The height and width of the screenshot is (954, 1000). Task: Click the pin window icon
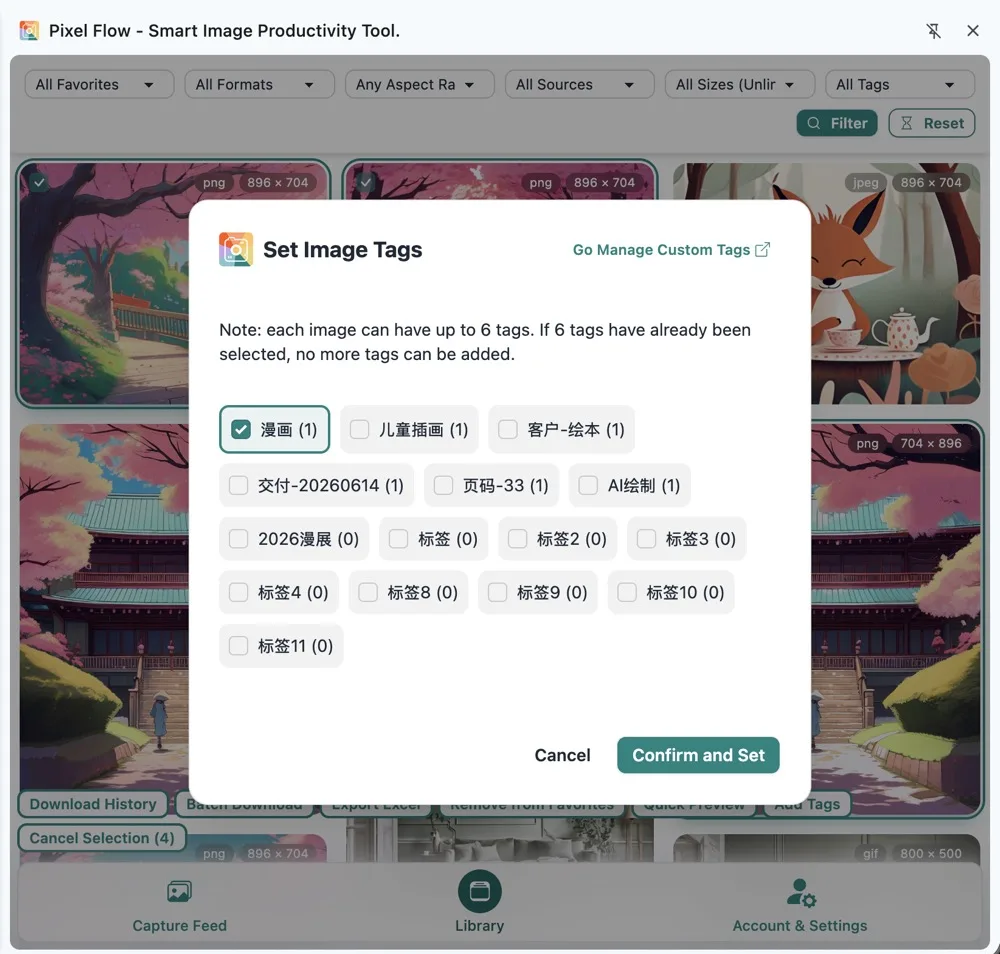click(x=934, y=31)
